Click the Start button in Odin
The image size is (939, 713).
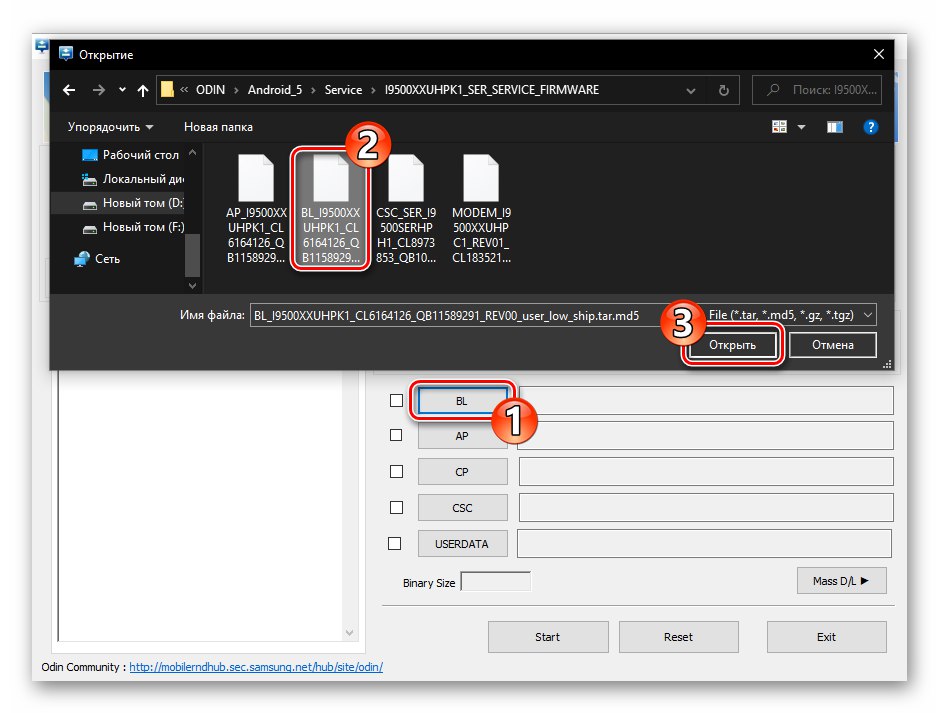tap(548, 637)
